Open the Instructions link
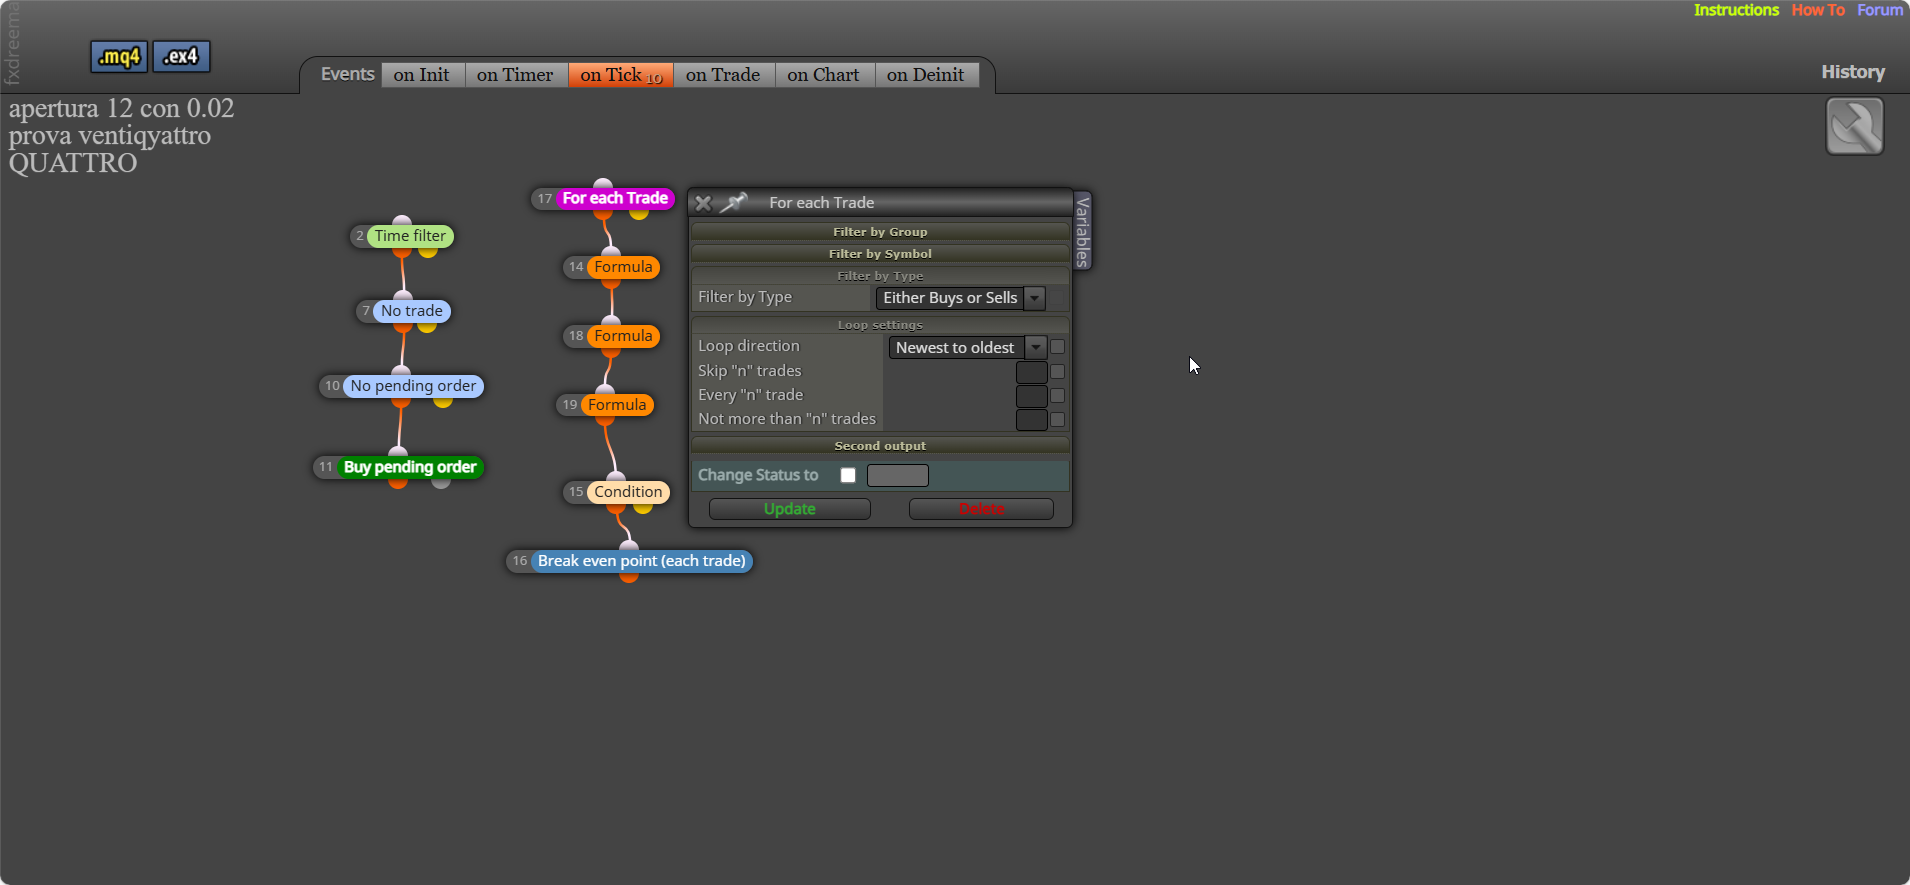This screenshot has width=1910, height=885. (x=1736, y=10)
